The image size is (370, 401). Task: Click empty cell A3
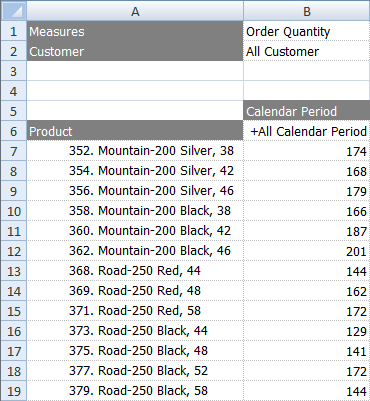(135, 71)
